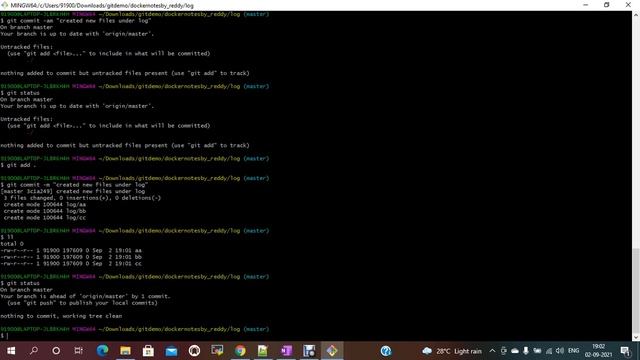Switch to OneNote on taskbar

(x=286, y=351)
